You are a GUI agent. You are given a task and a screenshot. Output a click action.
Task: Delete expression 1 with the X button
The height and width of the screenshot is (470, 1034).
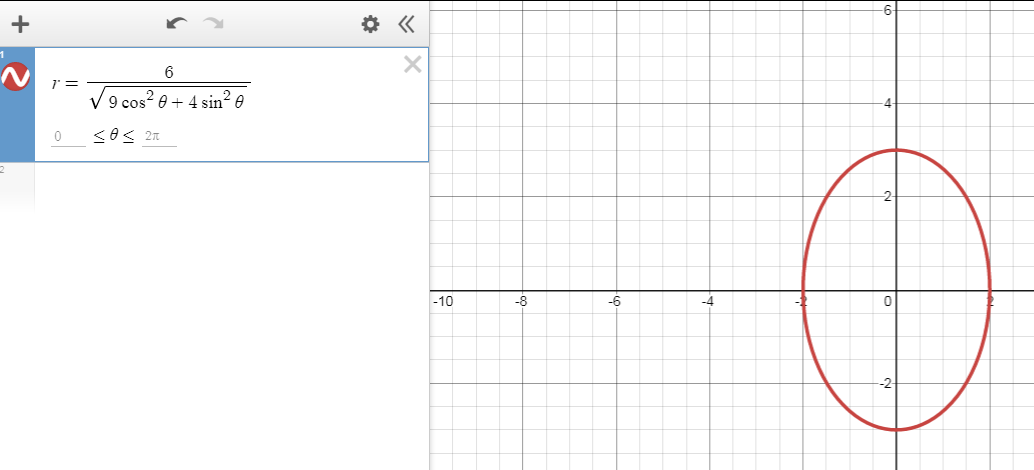point(412,65)
